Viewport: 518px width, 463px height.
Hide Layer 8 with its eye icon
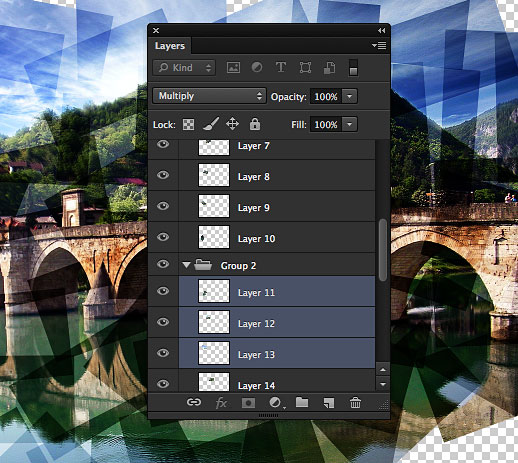pyautogui.click(x=163, y=175)
